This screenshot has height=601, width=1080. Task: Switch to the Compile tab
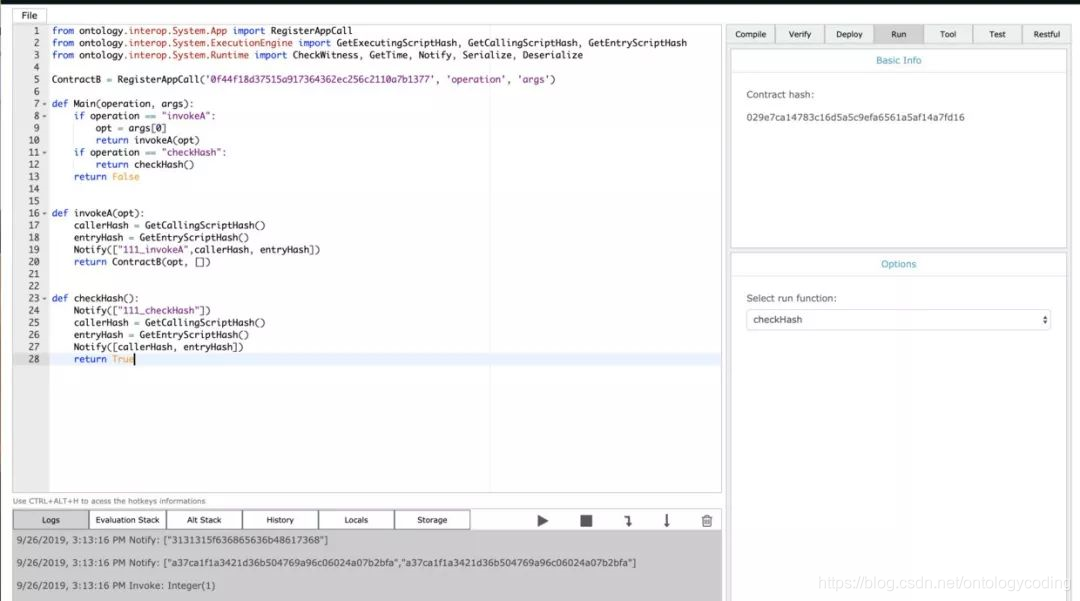[x=750, y=34]
